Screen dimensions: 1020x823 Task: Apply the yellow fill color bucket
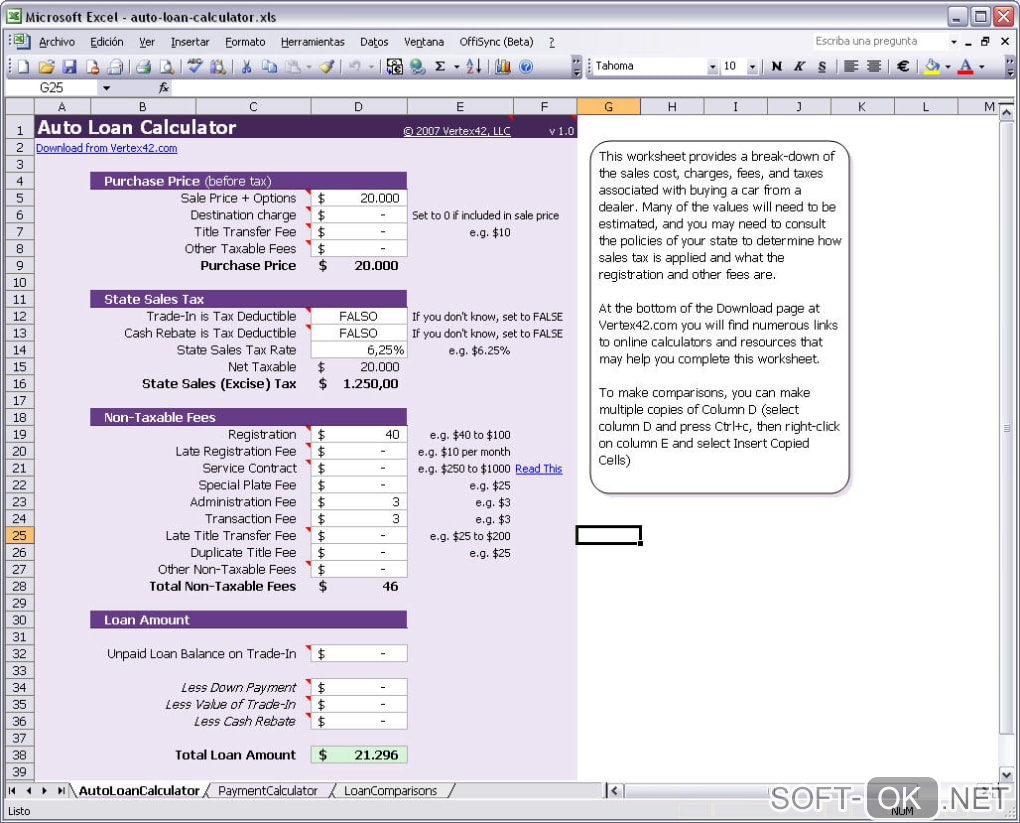tap(932, 66)
